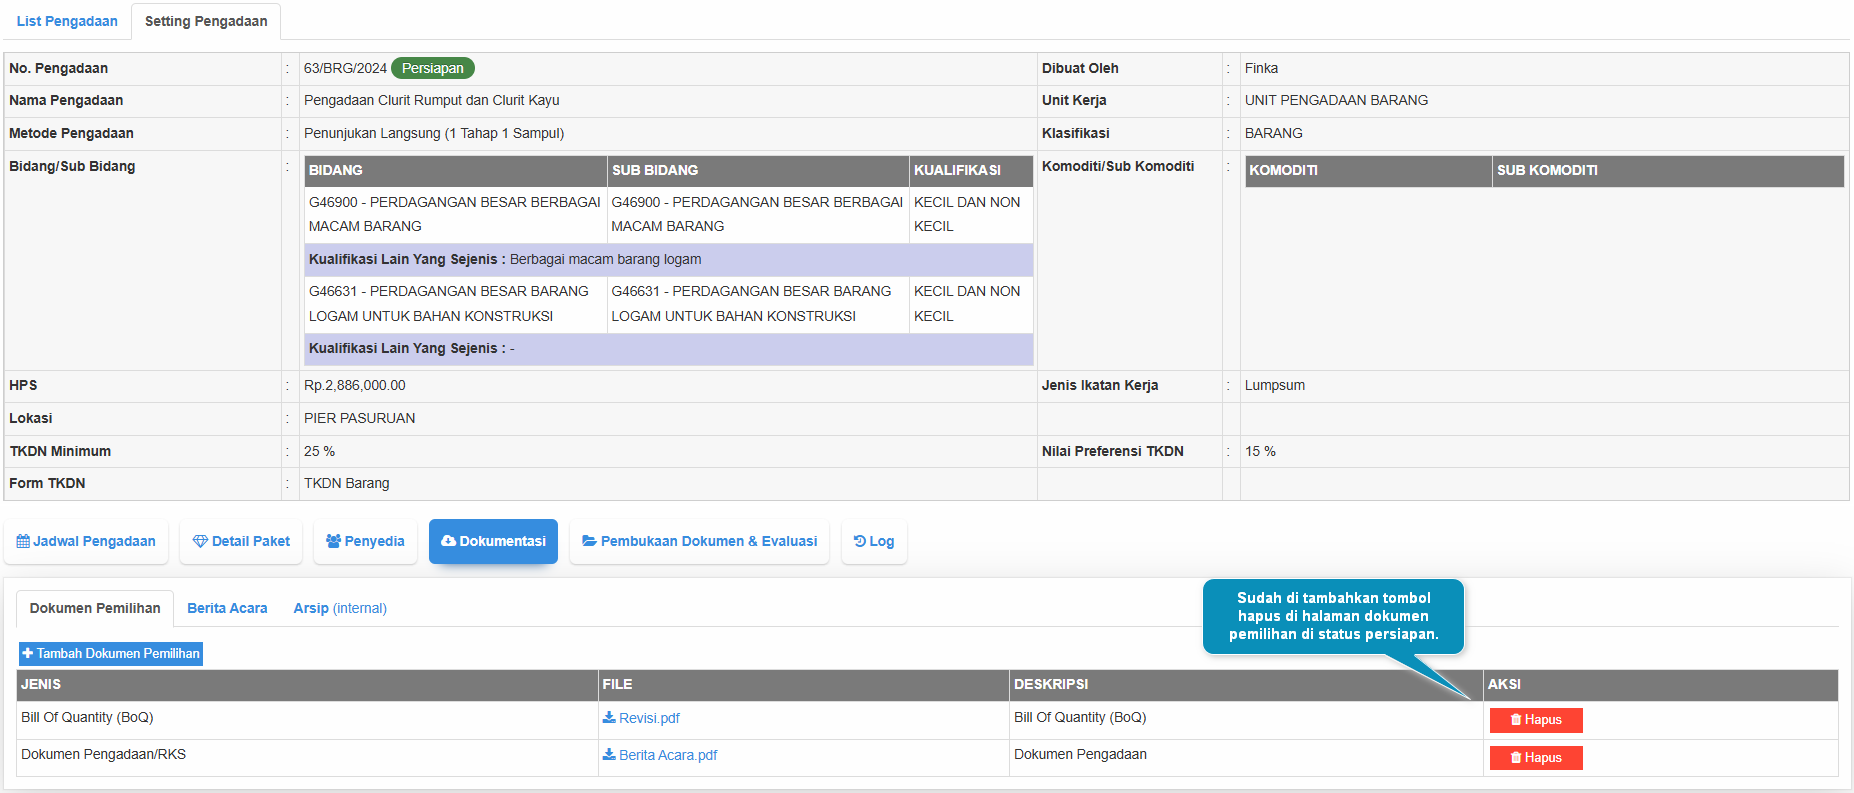The width and height of the screenshot is (1854, 793).
Task: Delete the Bill Of Quantity document
Action: (1536, 720)
